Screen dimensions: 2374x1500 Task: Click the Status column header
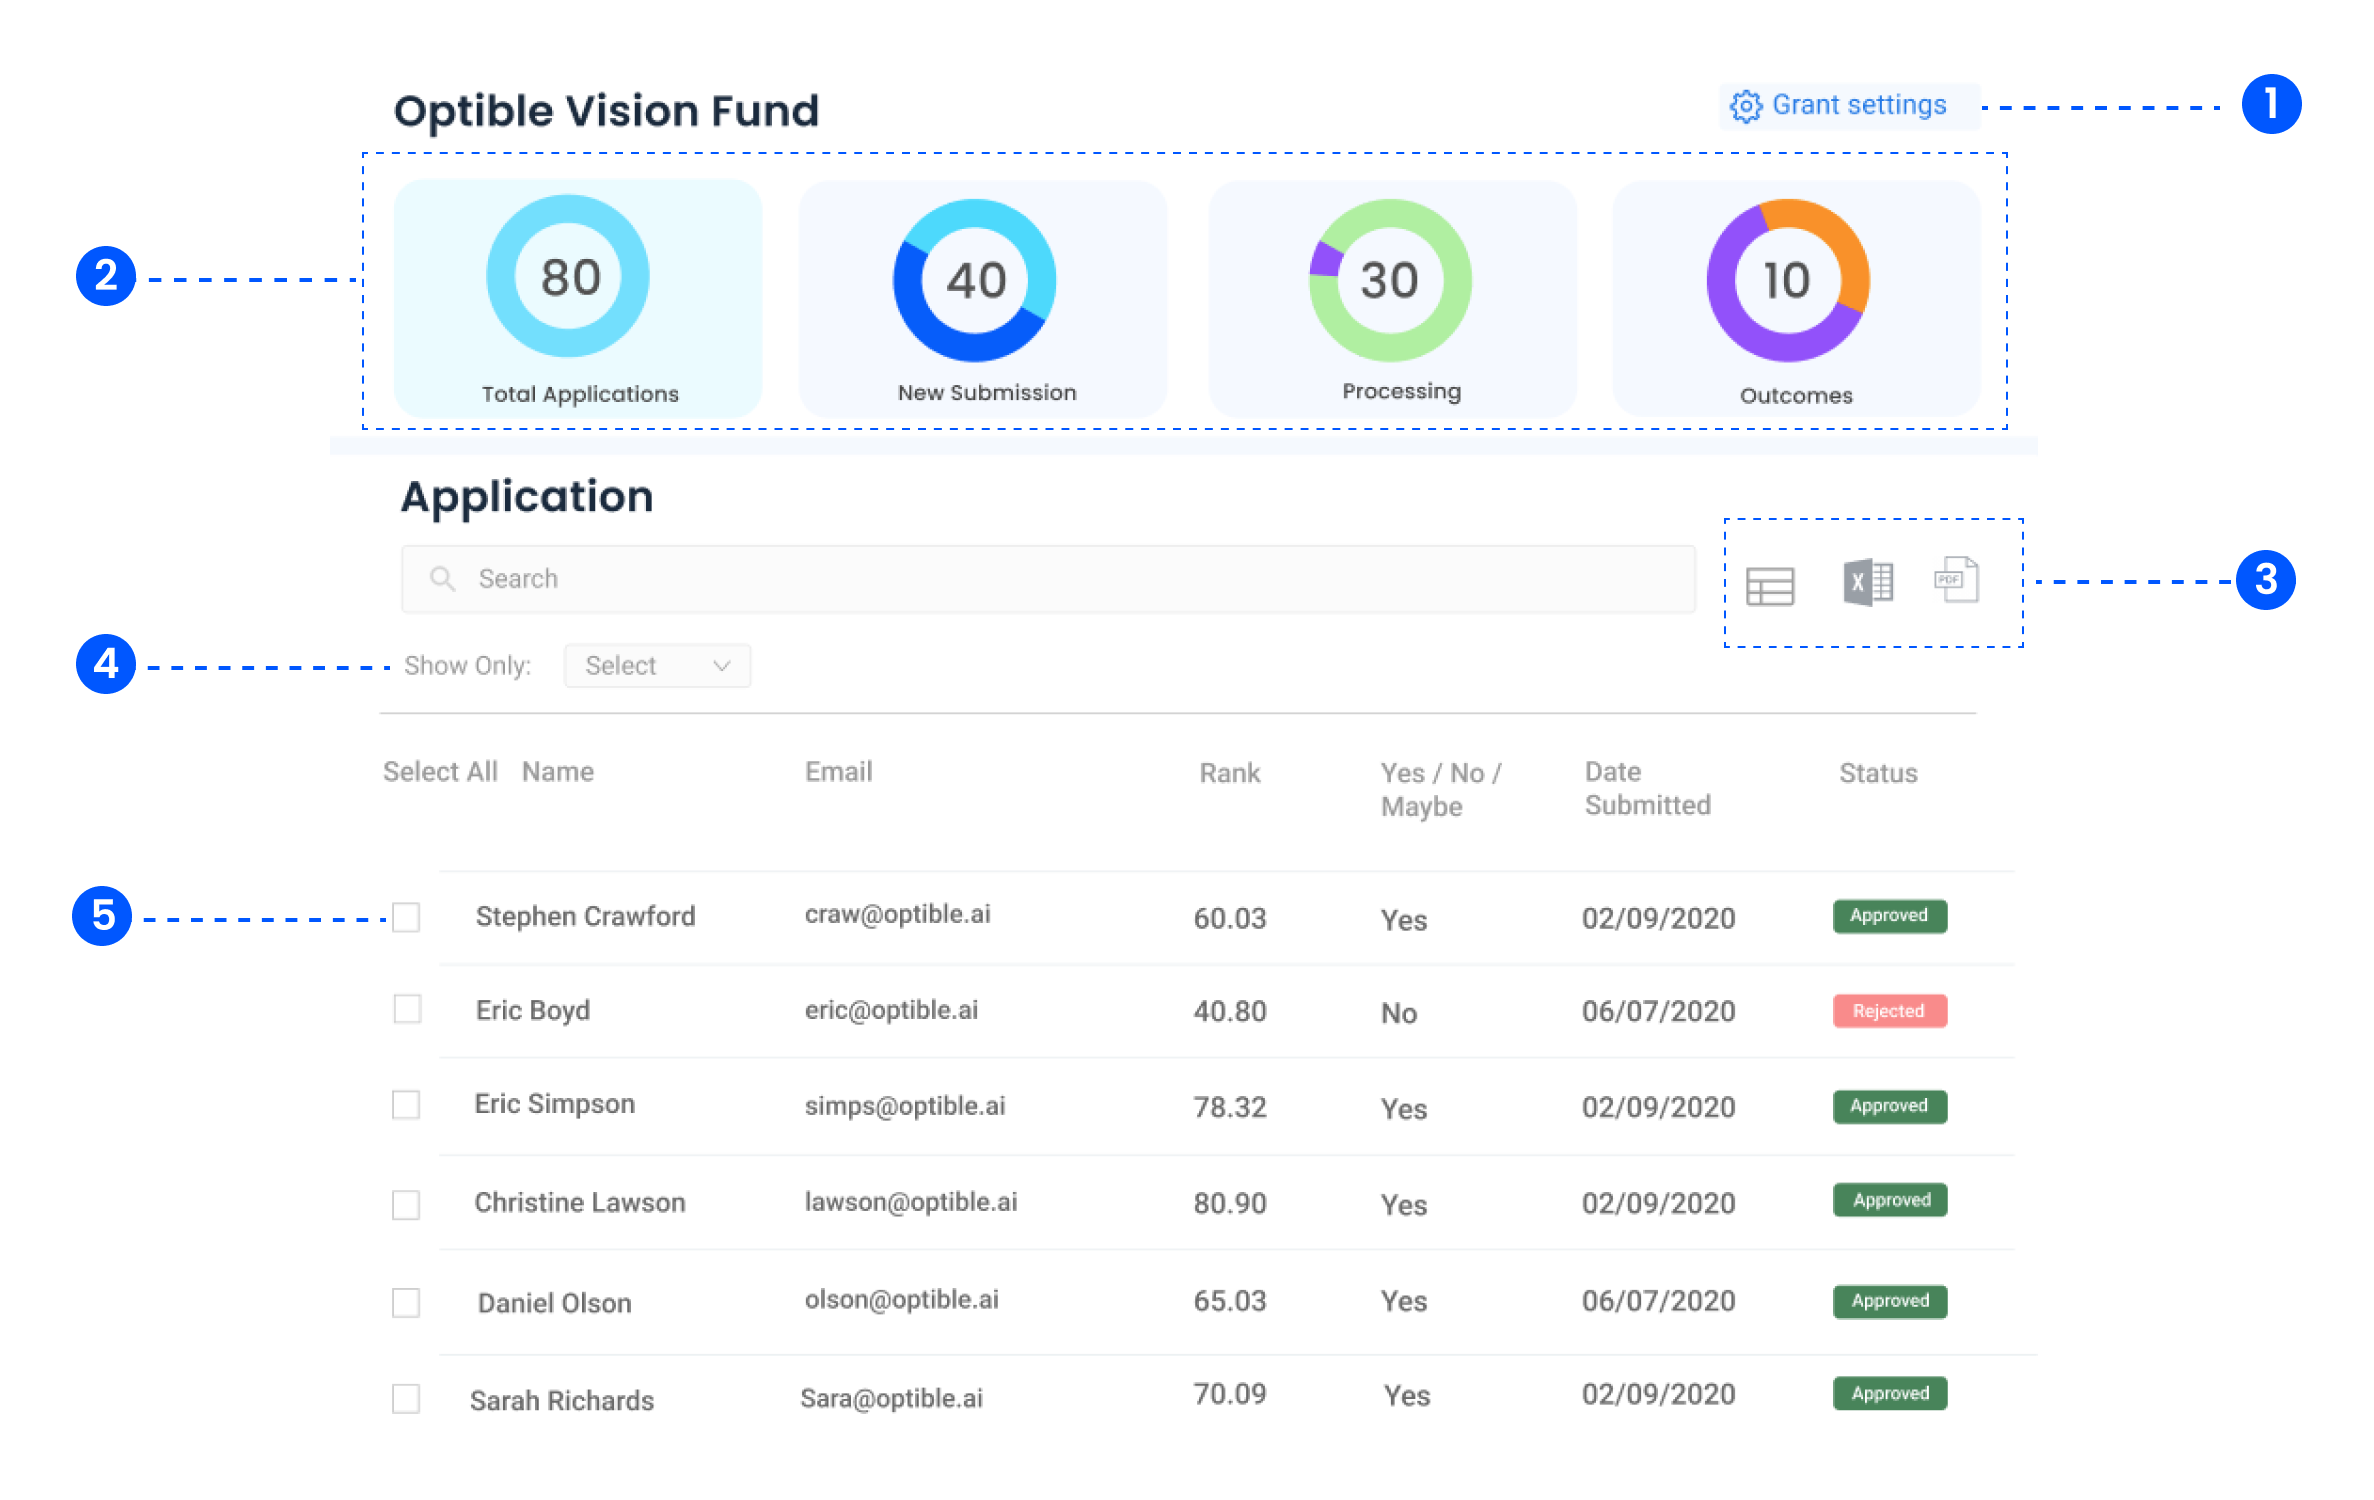coord(1877,773)
